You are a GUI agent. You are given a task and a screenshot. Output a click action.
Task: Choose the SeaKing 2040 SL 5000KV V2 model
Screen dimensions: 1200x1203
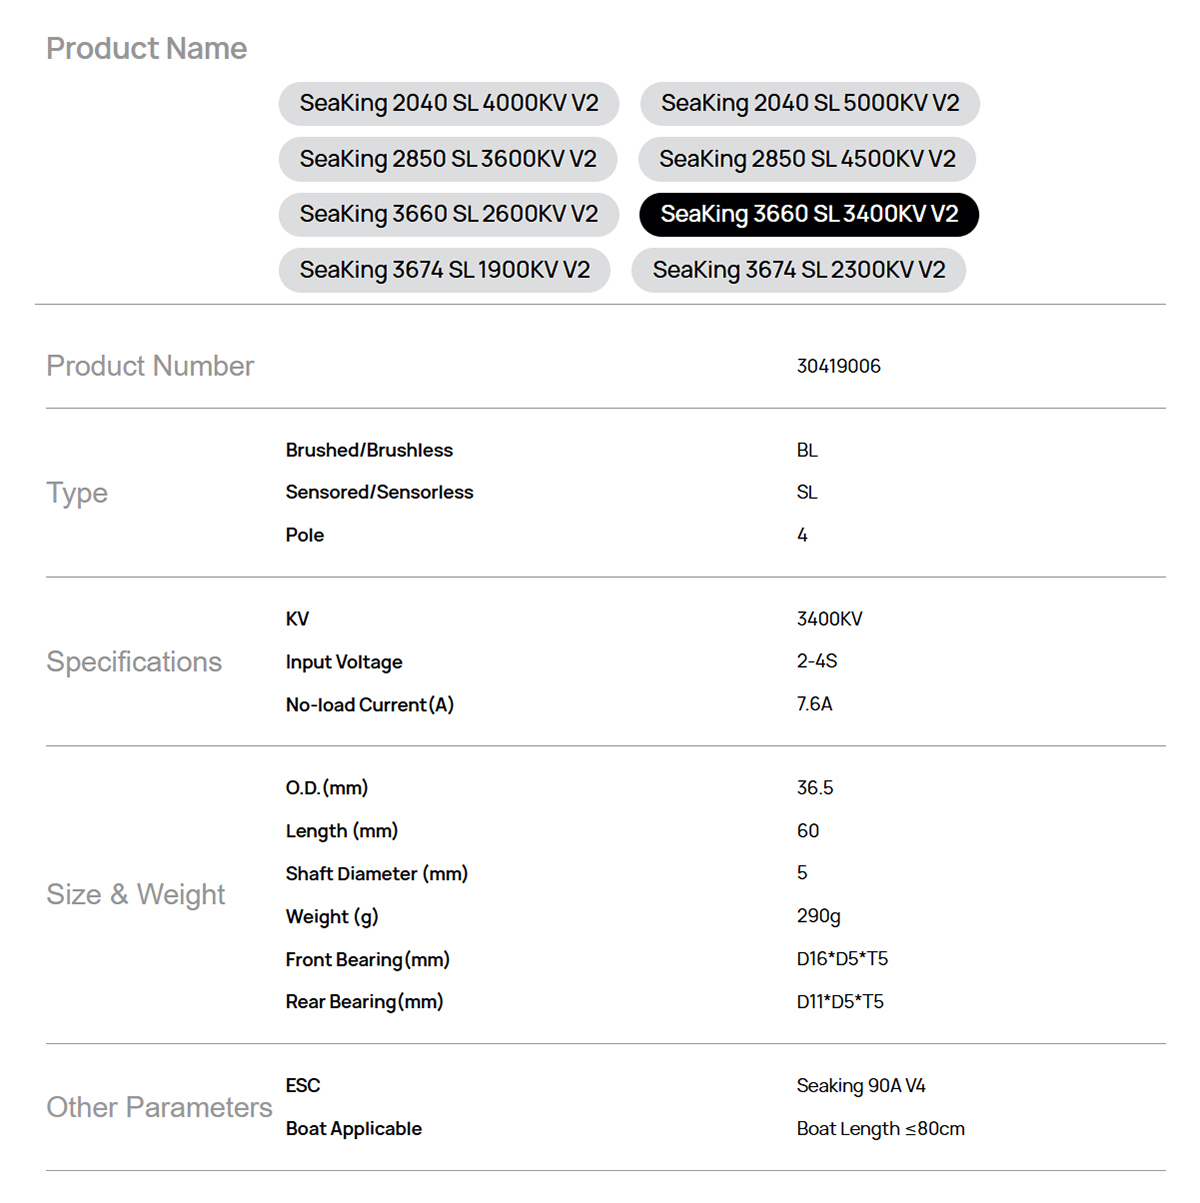tap(810, 104)
